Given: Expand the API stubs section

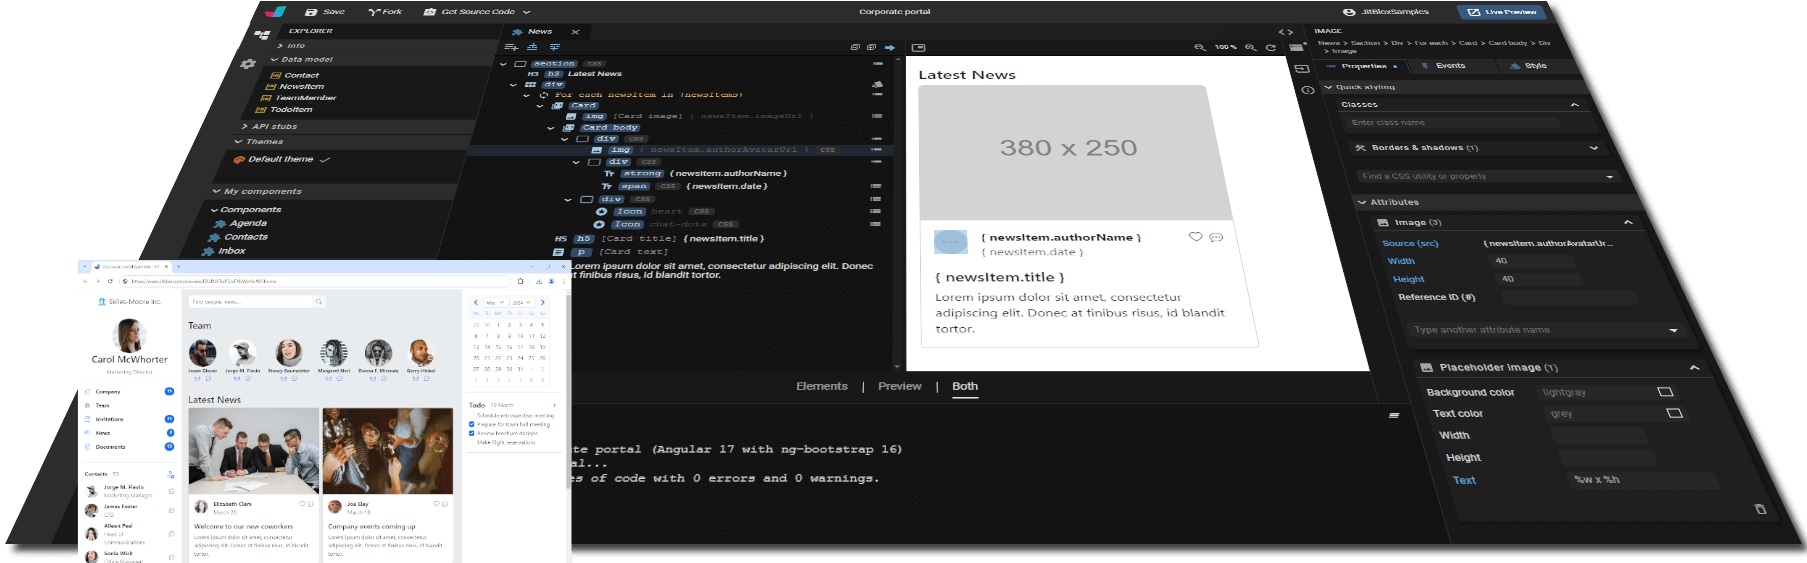Looking at the screenshot, I should [x=269, y=127].
